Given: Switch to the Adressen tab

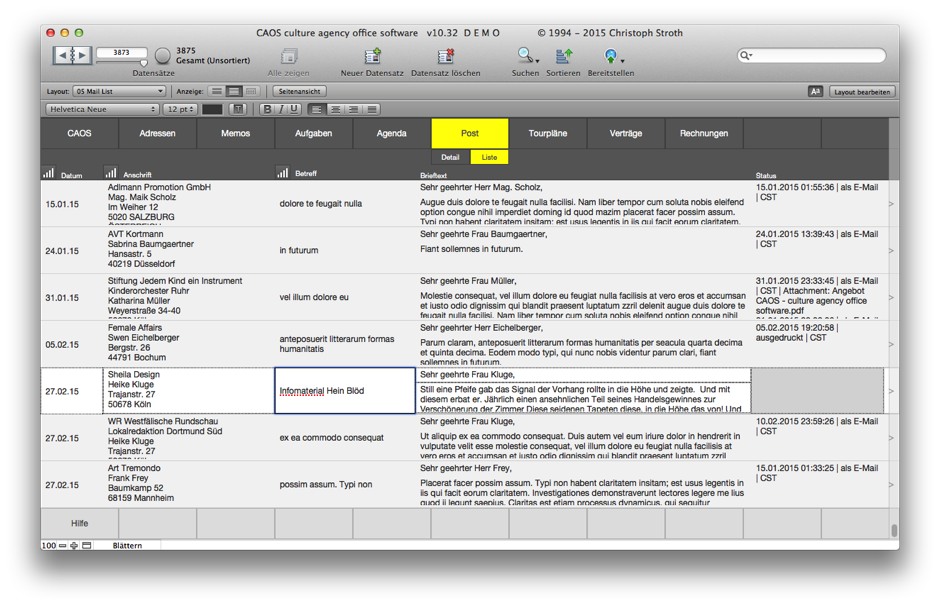Looking at the screenshot, I should click(x=158, y=133).
